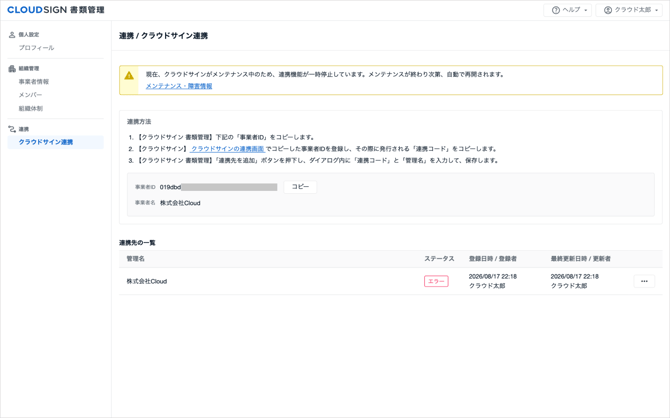670x418 pixels.
Task: Click the 連携先の一覧 heading
Action: tap(137, 243)
